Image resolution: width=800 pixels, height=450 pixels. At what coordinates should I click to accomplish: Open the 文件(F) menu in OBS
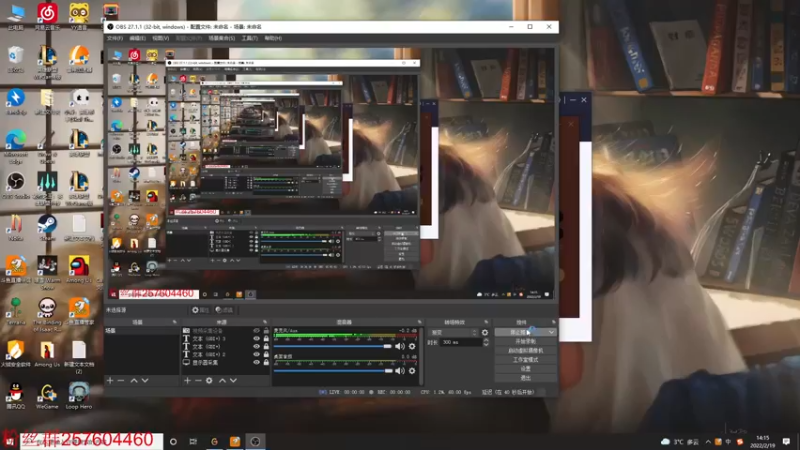[115, 38]
